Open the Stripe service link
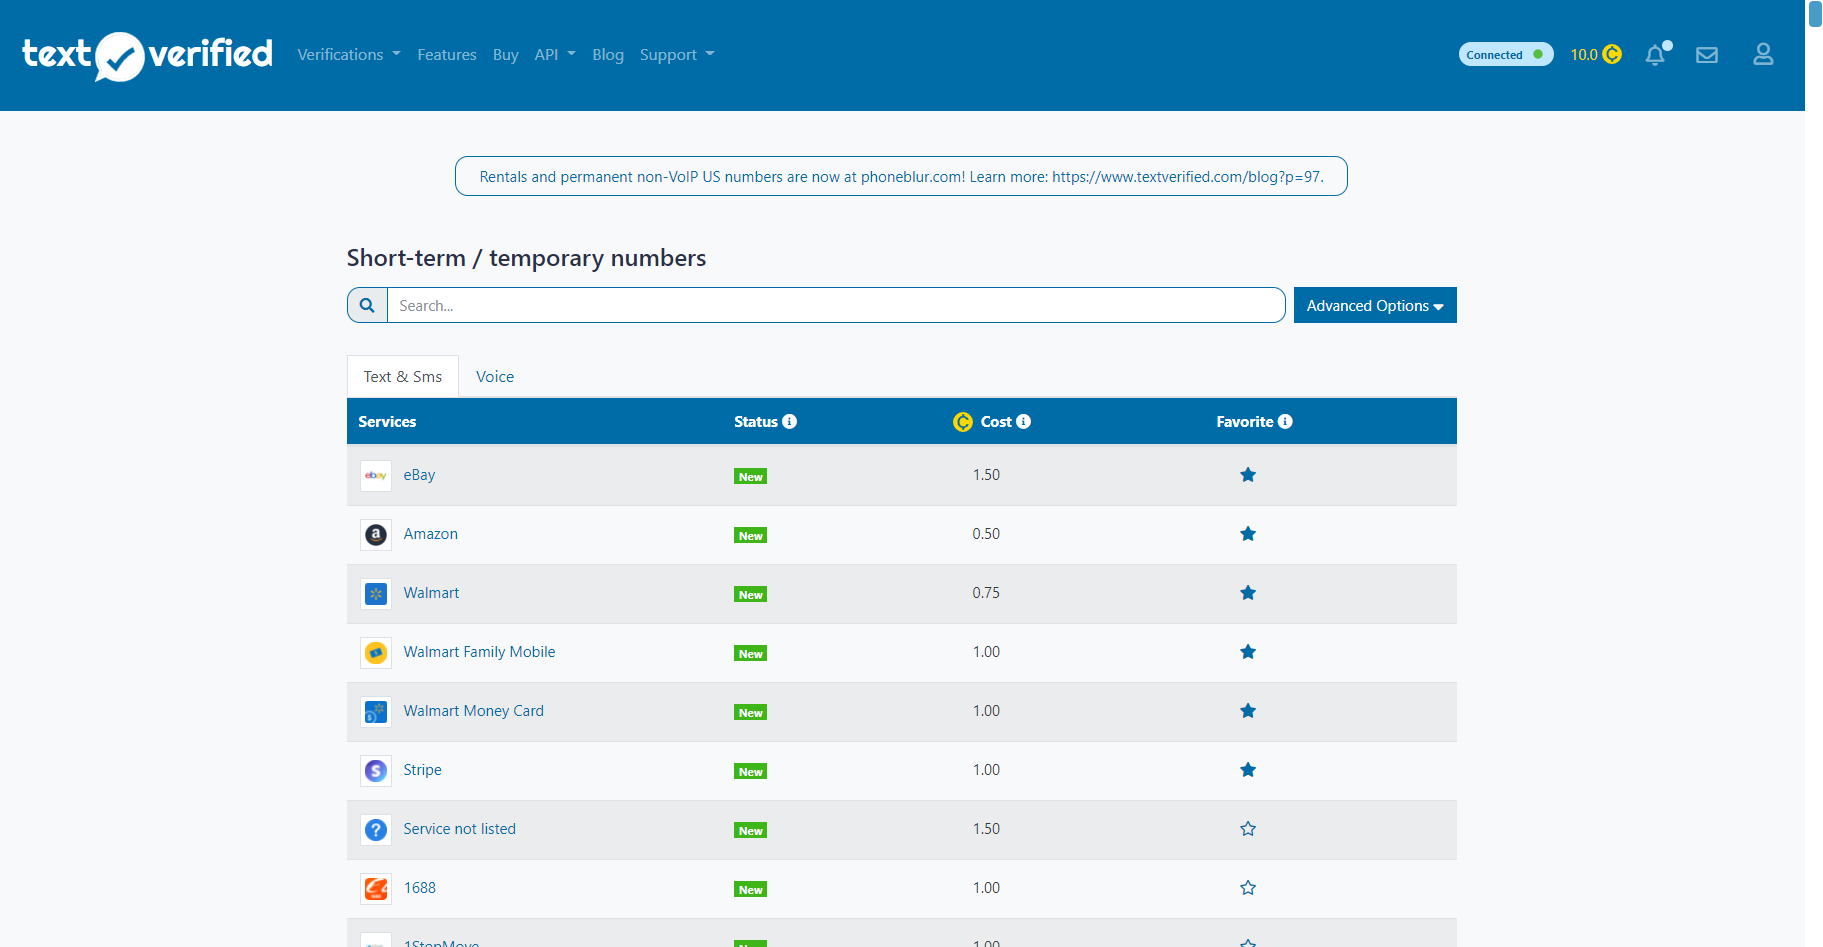The height and width of the screenshot is (947, 1823). pyautogui.click(x=422, y=770)
